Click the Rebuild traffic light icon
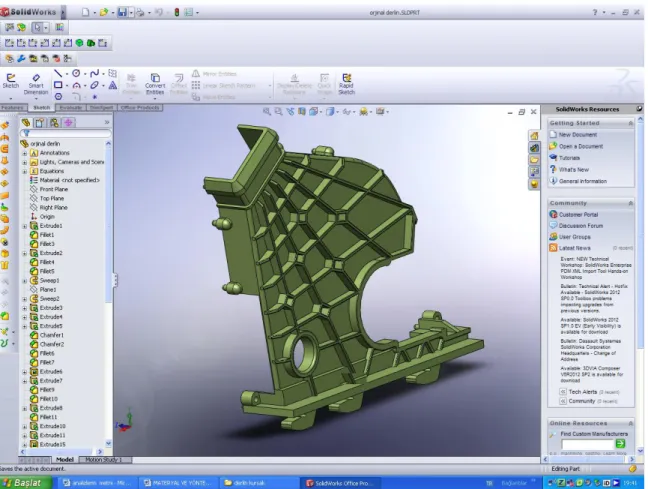 point(177,12)
